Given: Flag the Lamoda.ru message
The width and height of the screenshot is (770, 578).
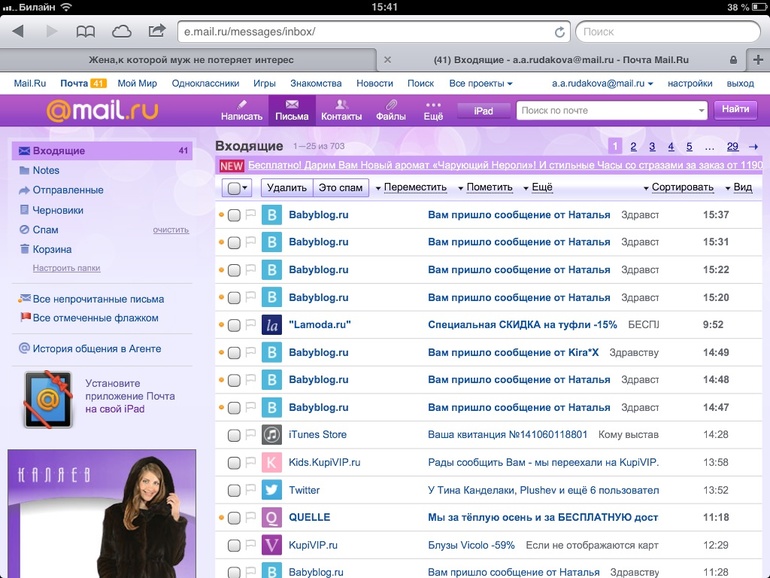Looking at the screenshot, I should [x=251, y=325].
